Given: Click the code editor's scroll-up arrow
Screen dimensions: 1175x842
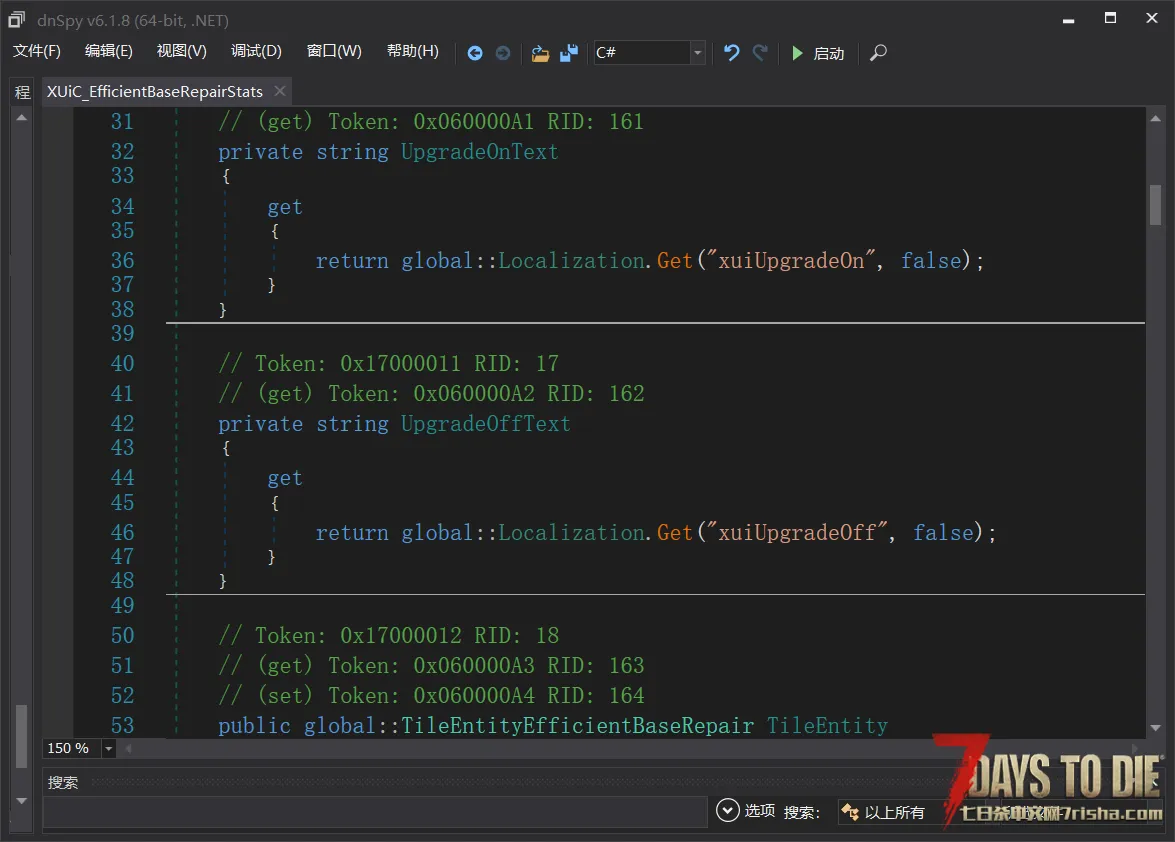Looking at the screenshot, I should point(1155,118).
